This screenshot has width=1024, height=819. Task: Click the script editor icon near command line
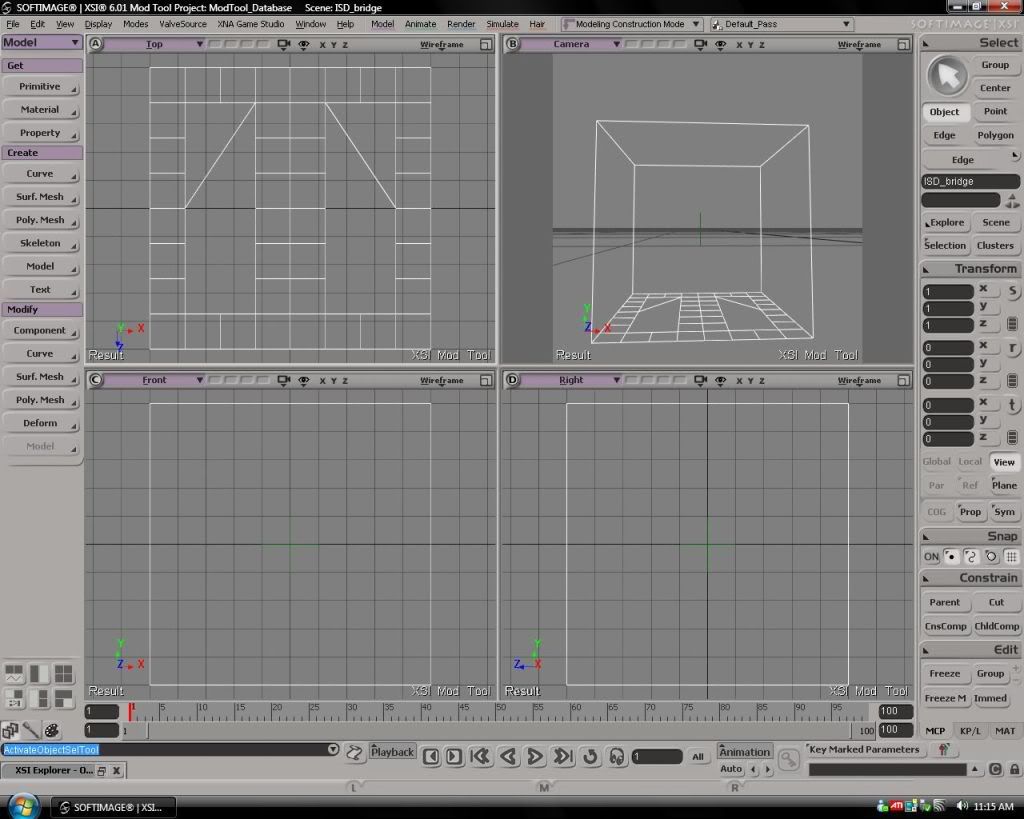click(x=355, y=752)
